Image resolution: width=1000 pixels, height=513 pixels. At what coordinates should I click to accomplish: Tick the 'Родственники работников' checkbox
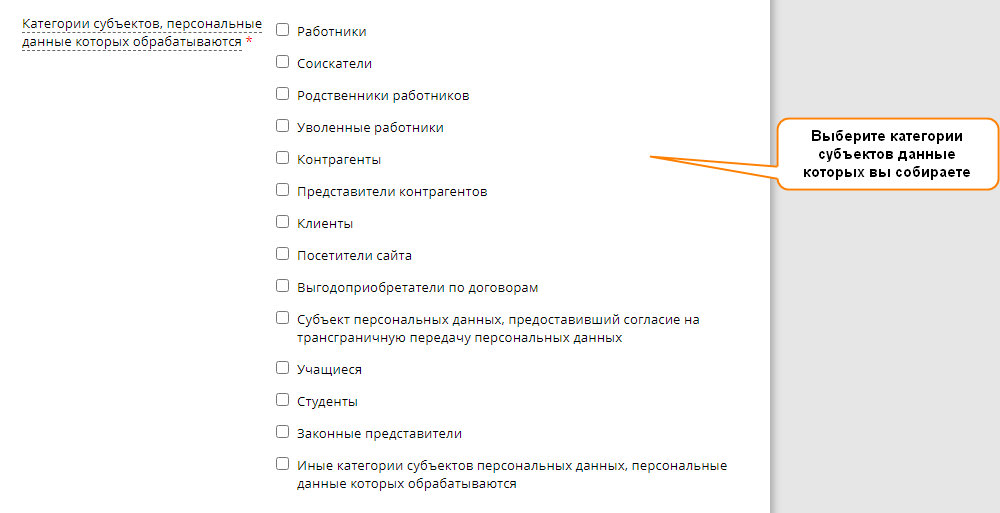click(282, 95)
